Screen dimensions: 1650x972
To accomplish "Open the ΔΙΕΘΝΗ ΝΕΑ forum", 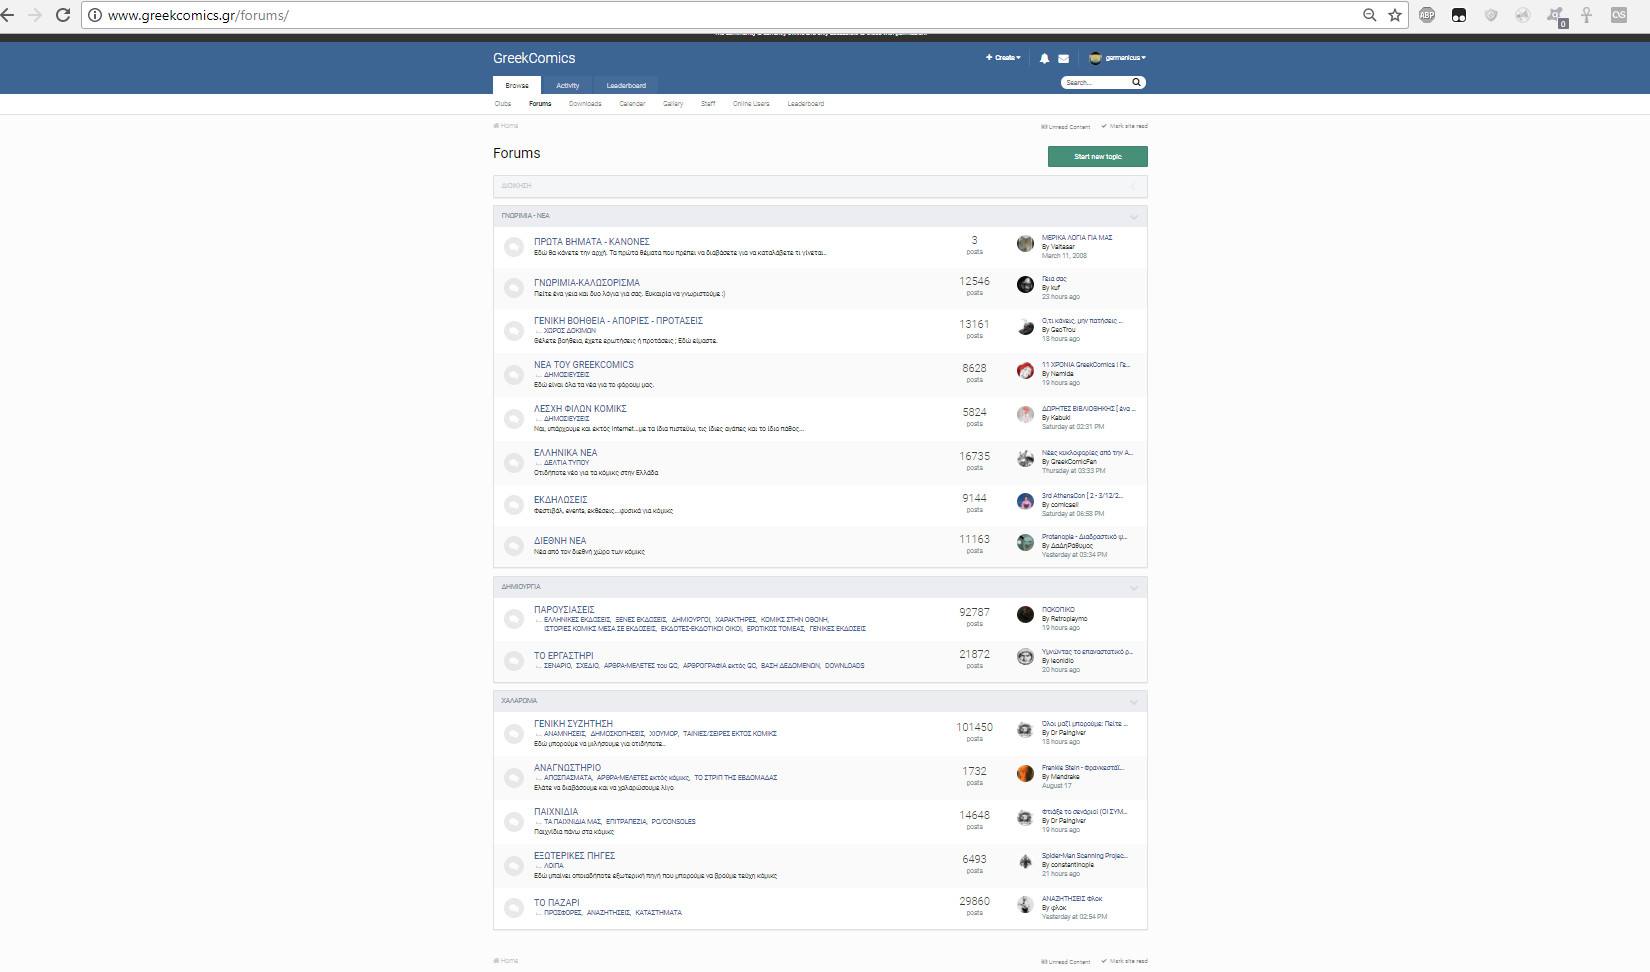I will tap(560, 541).
